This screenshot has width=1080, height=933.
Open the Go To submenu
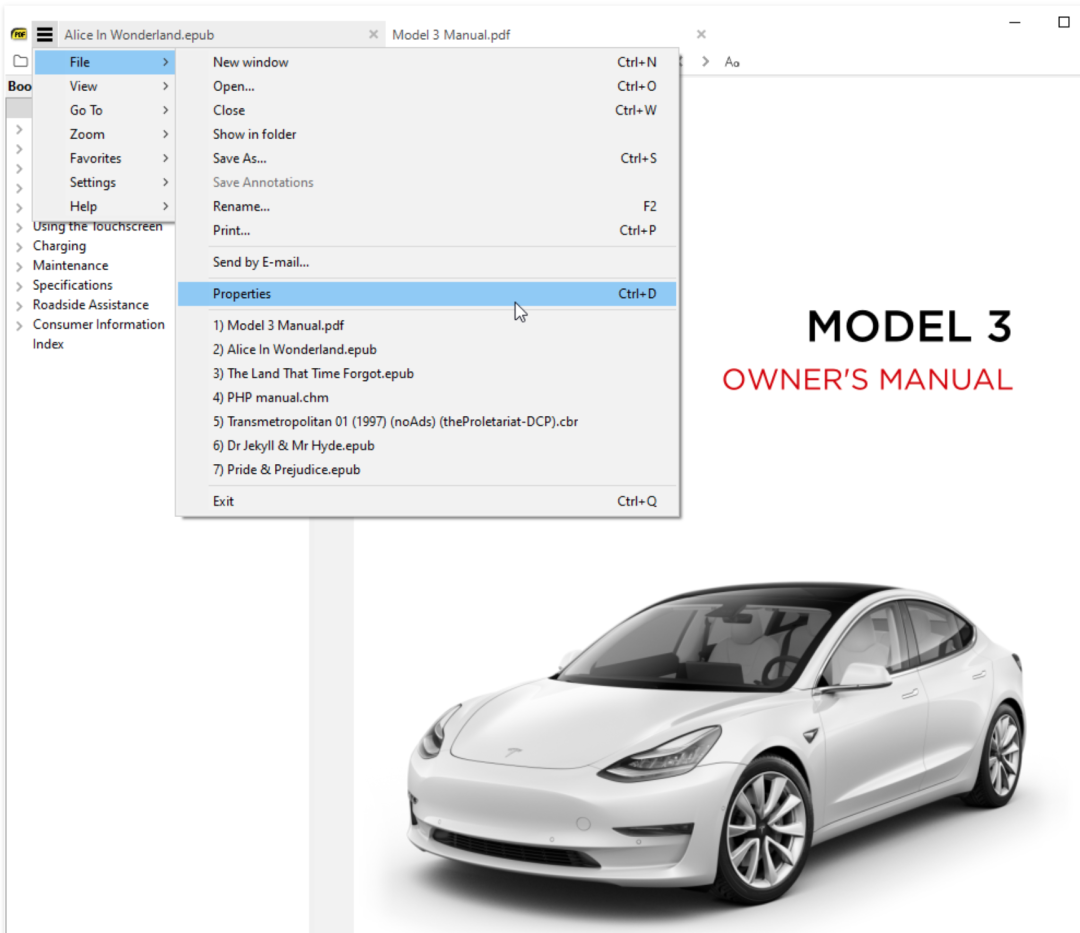[105, 110]
